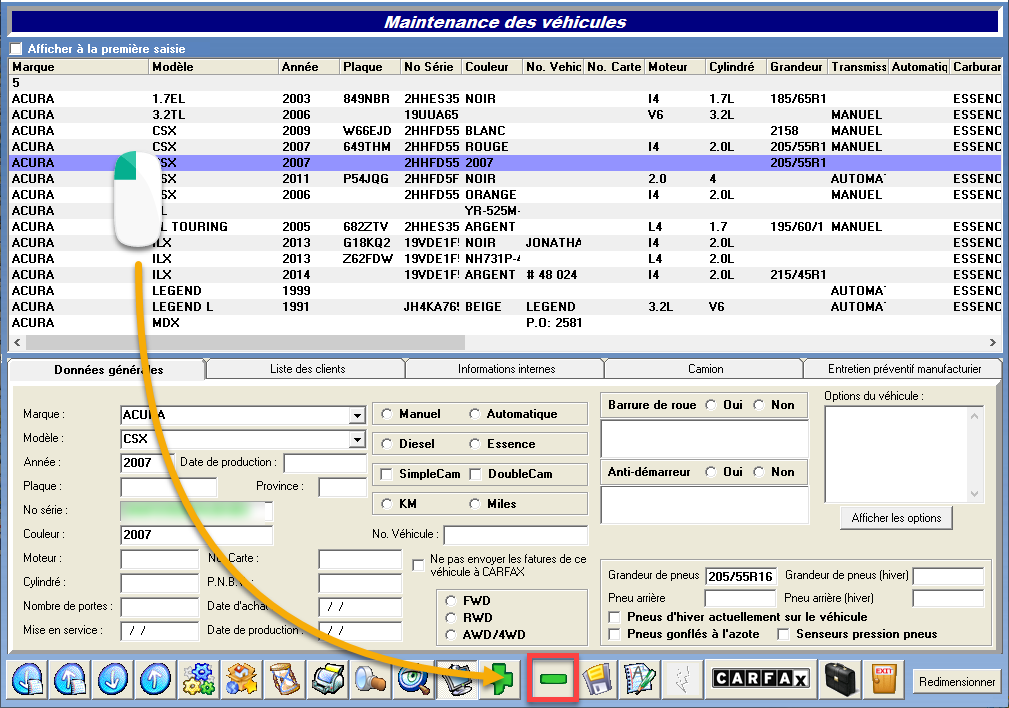Check Pneus gonflés à l'azote

point(615,634)
